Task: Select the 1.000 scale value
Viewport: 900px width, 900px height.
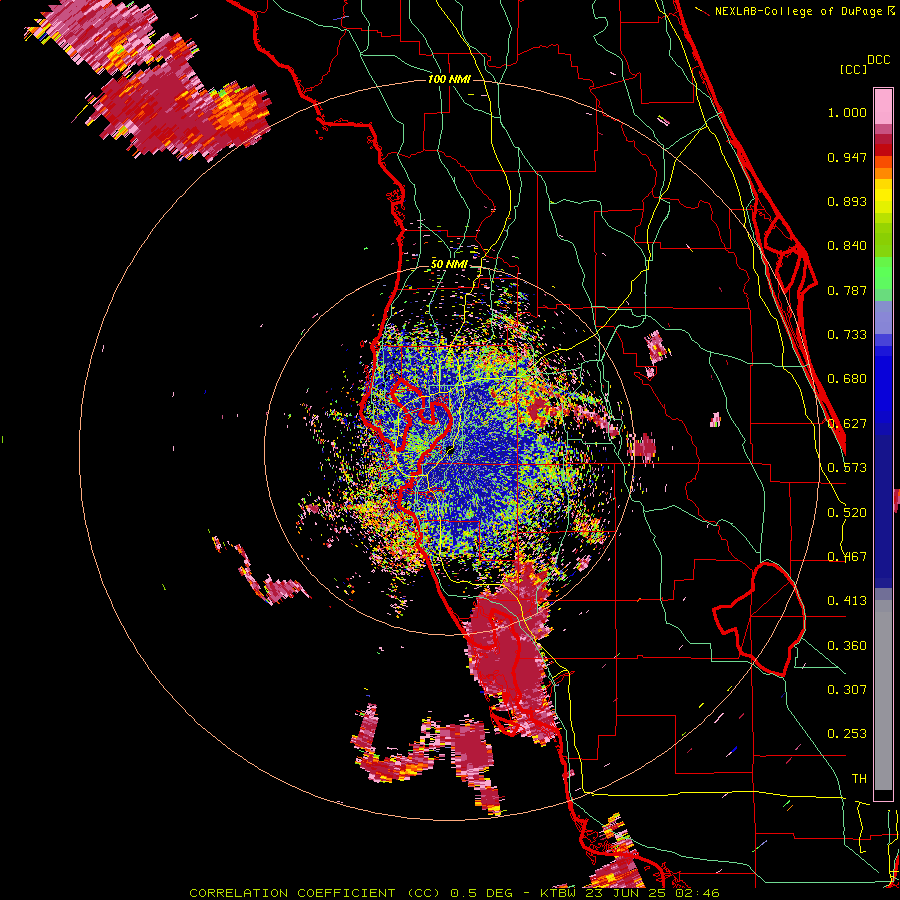Action: tap(847, 112)
